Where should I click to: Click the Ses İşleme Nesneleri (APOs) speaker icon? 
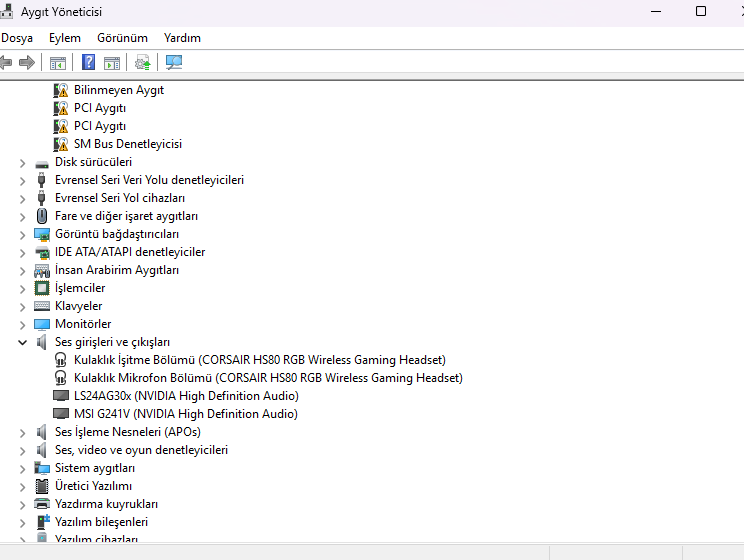[42, 432]
